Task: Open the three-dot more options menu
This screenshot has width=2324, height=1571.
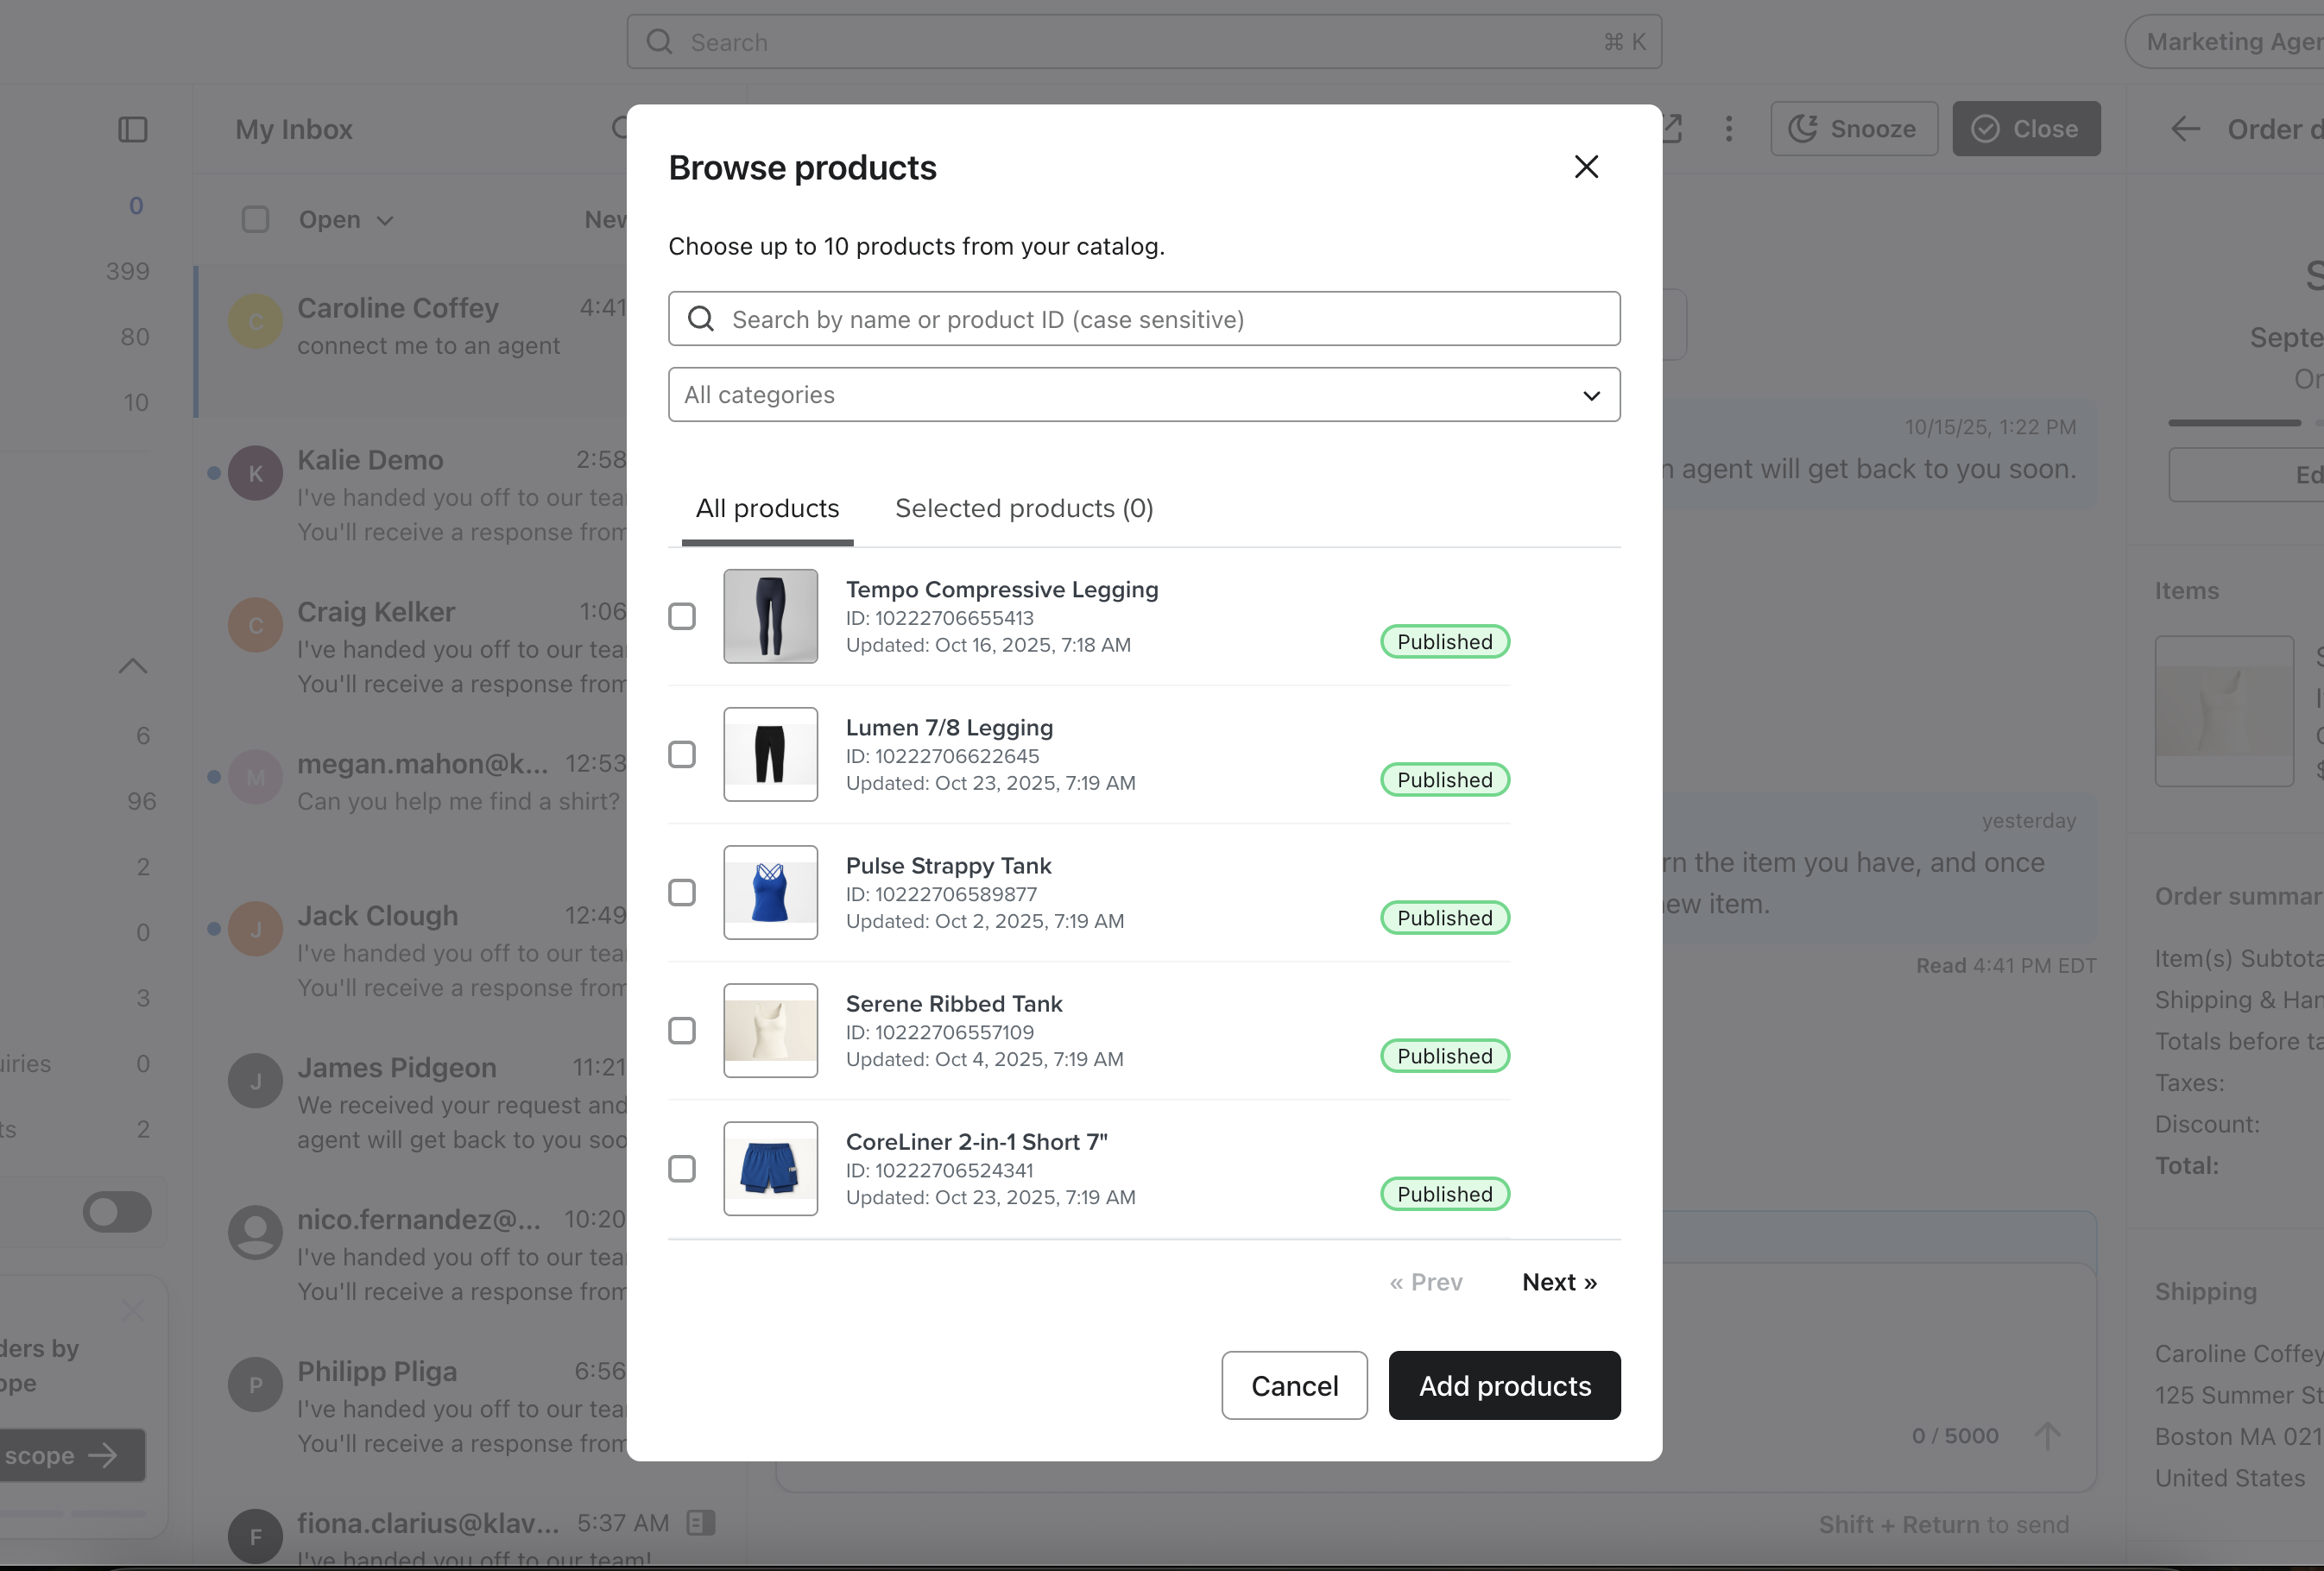Action: (x=1729, y=129)
